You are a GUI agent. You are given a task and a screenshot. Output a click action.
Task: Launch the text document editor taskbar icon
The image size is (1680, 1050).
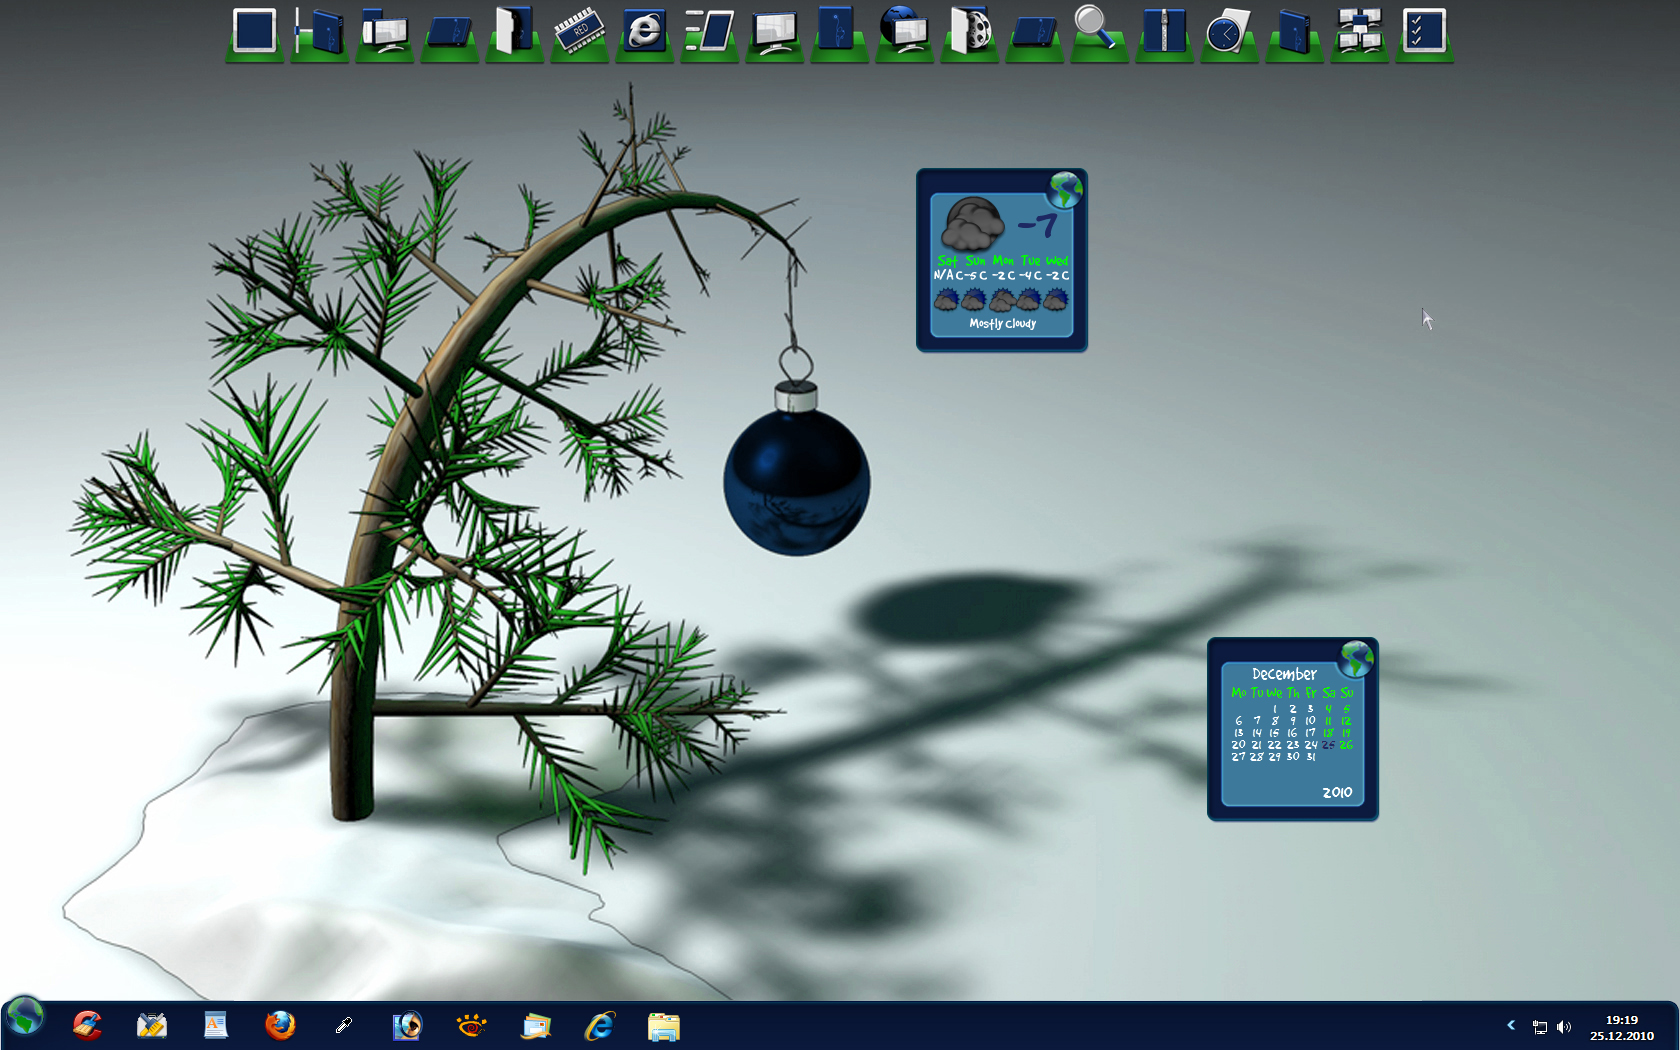coord(216,1026)
